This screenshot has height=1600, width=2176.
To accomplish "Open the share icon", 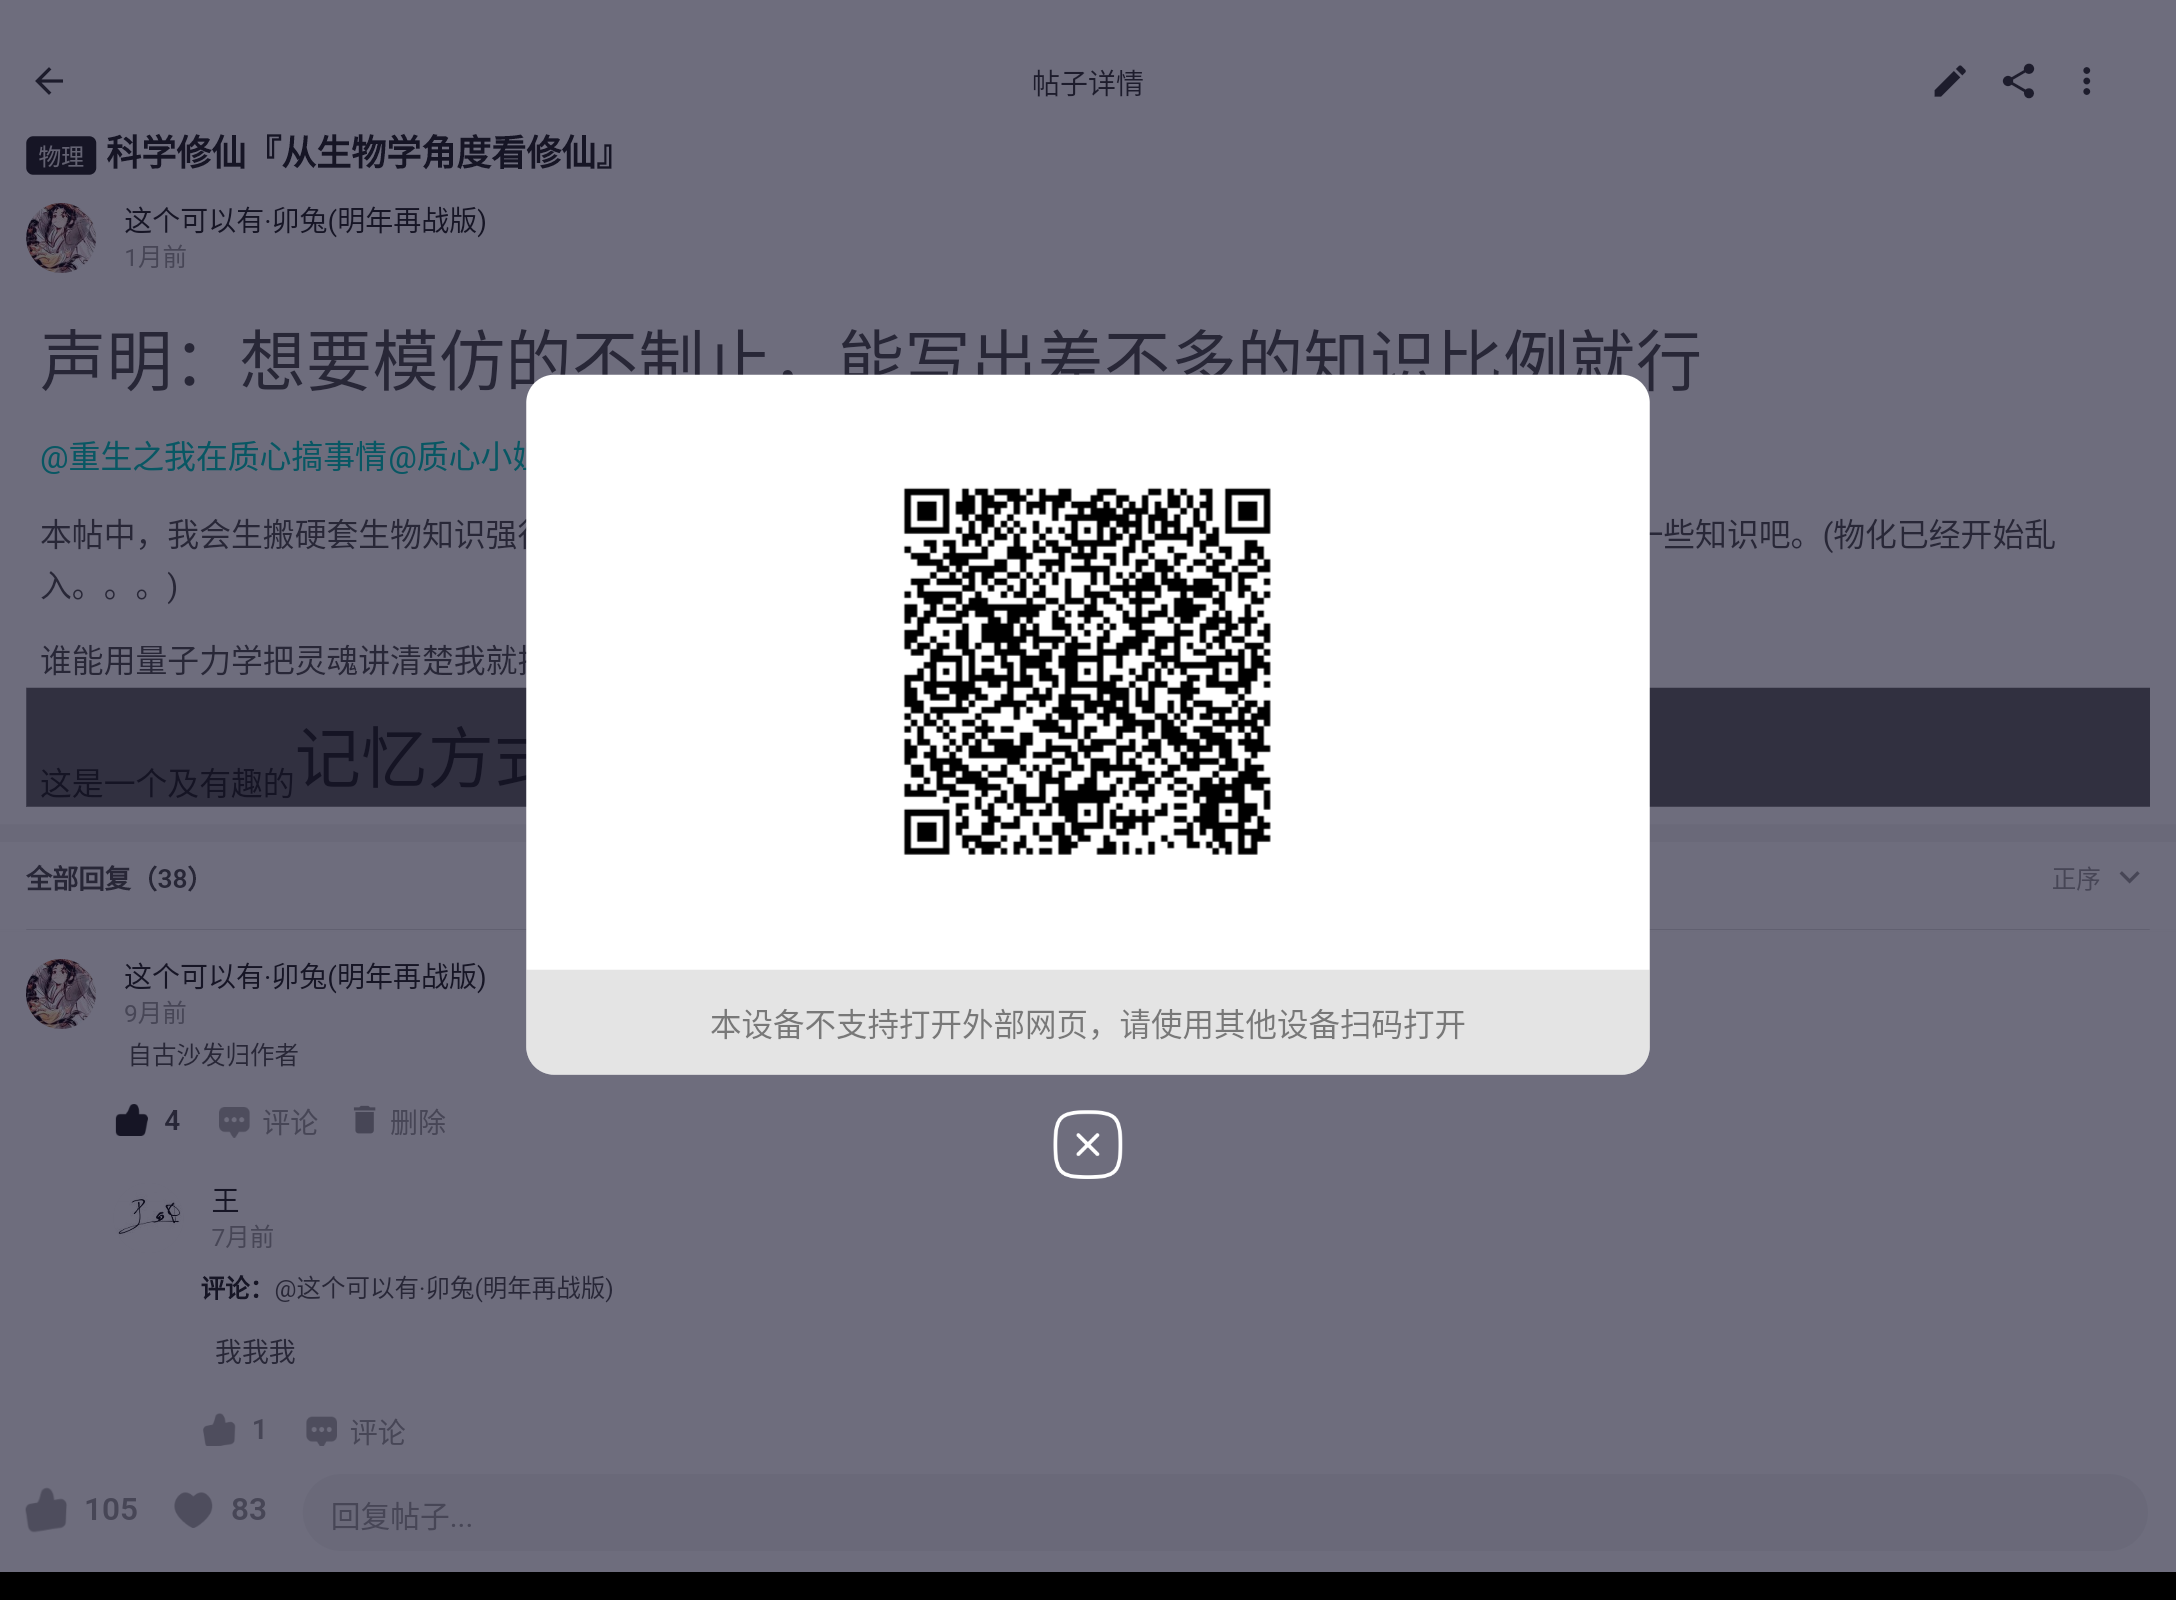I will click(2018, 82).
